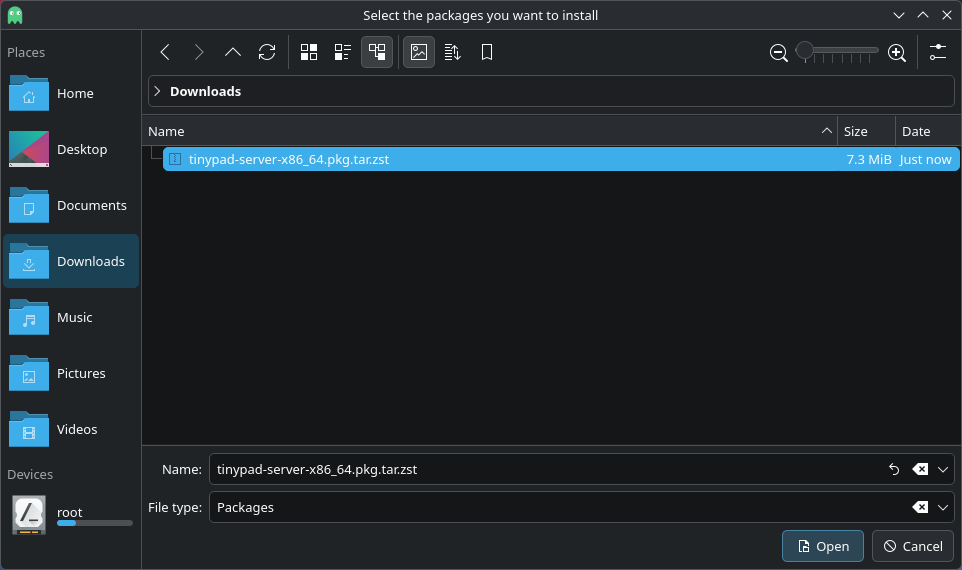The width and height of the screenshot is (962, 570).
Task: Expand the File type dropdown arrow
Action: (943, 507)
